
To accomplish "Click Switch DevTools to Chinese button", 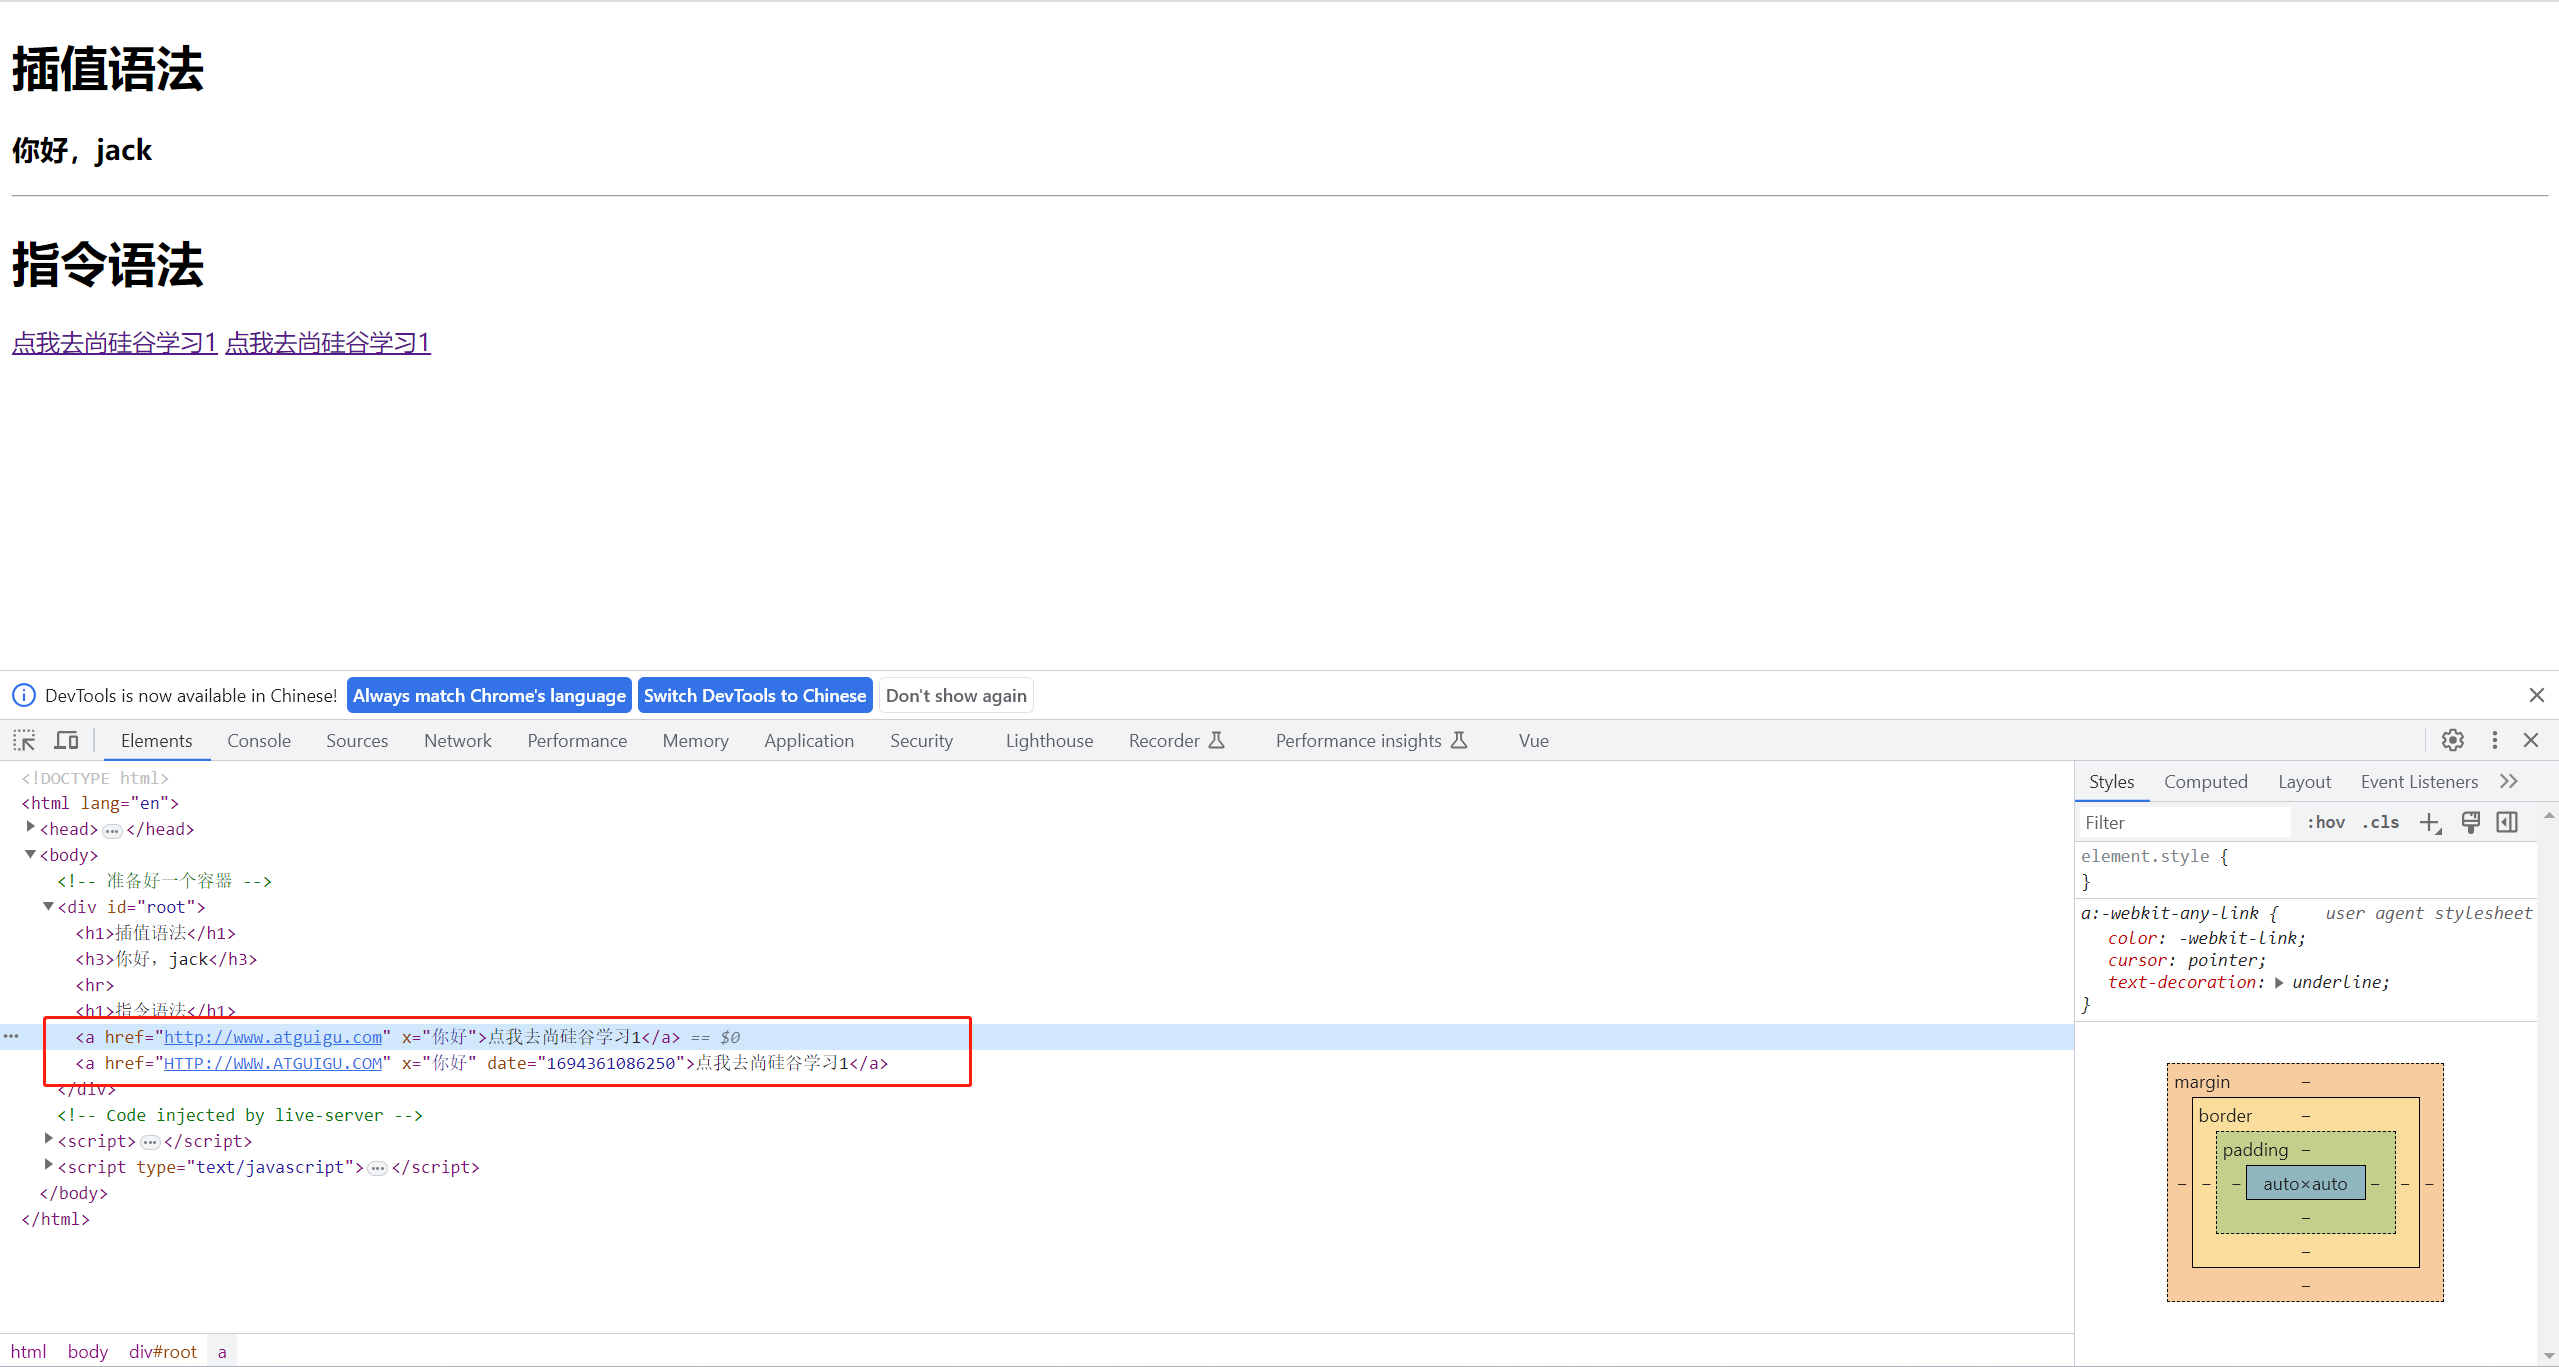I will (x=755, y=695).
